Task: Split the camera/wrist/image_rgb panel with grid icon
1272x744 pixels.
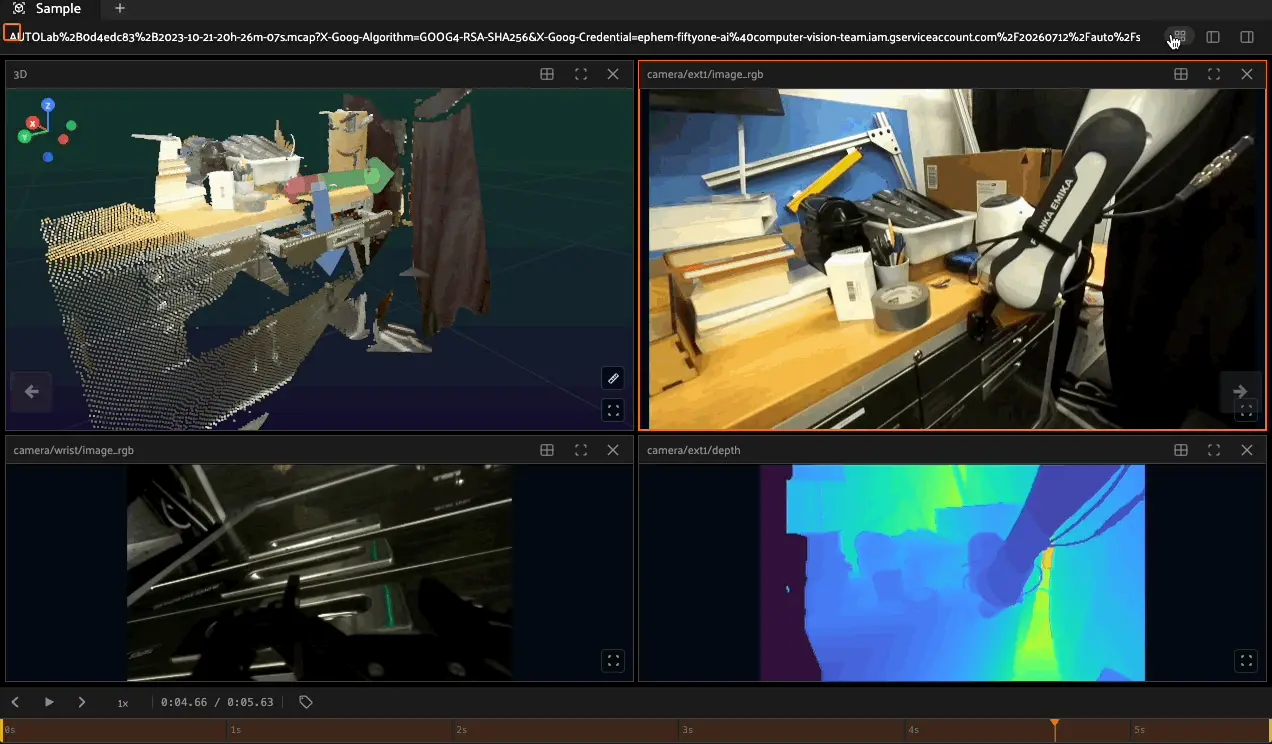Action: point(547,450)
